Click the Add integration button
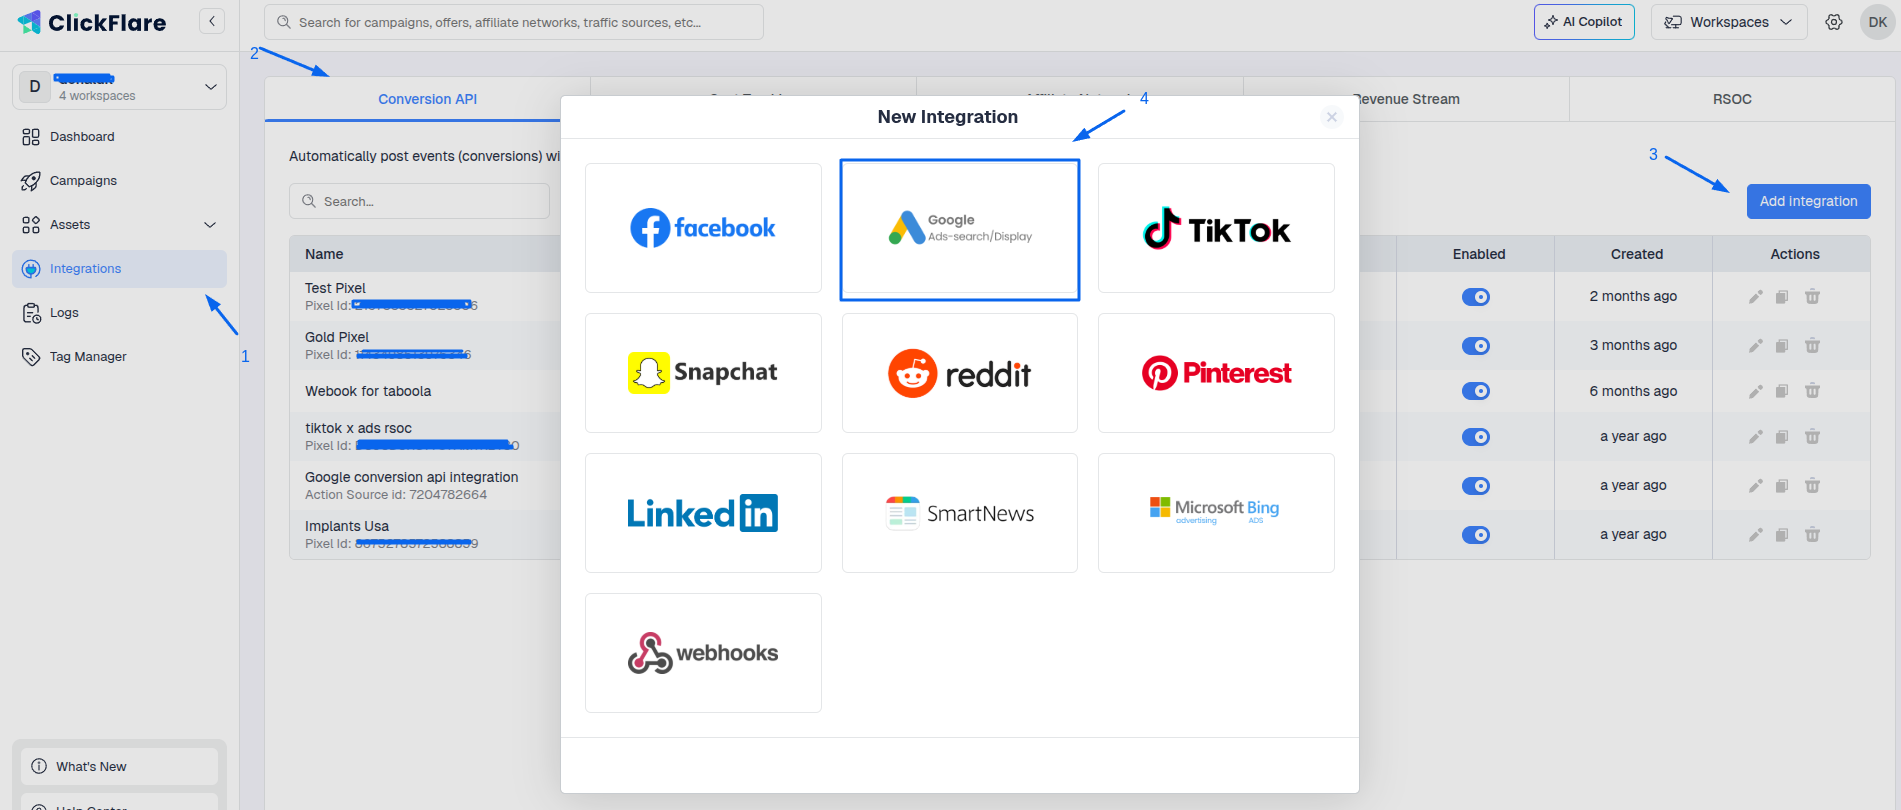Viewport: 1901px width, 810px height. [x=1808, y=201]
